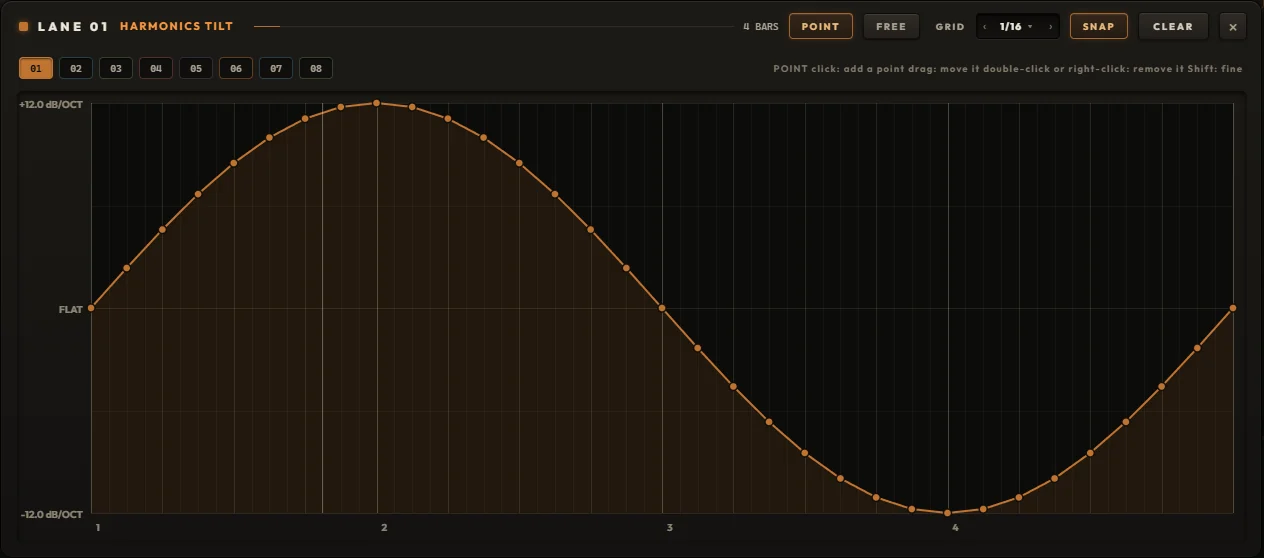Click the -12.0 dB/OCT axis label
The height and width of the screenshot is (558, 1264).
[52, 514]
